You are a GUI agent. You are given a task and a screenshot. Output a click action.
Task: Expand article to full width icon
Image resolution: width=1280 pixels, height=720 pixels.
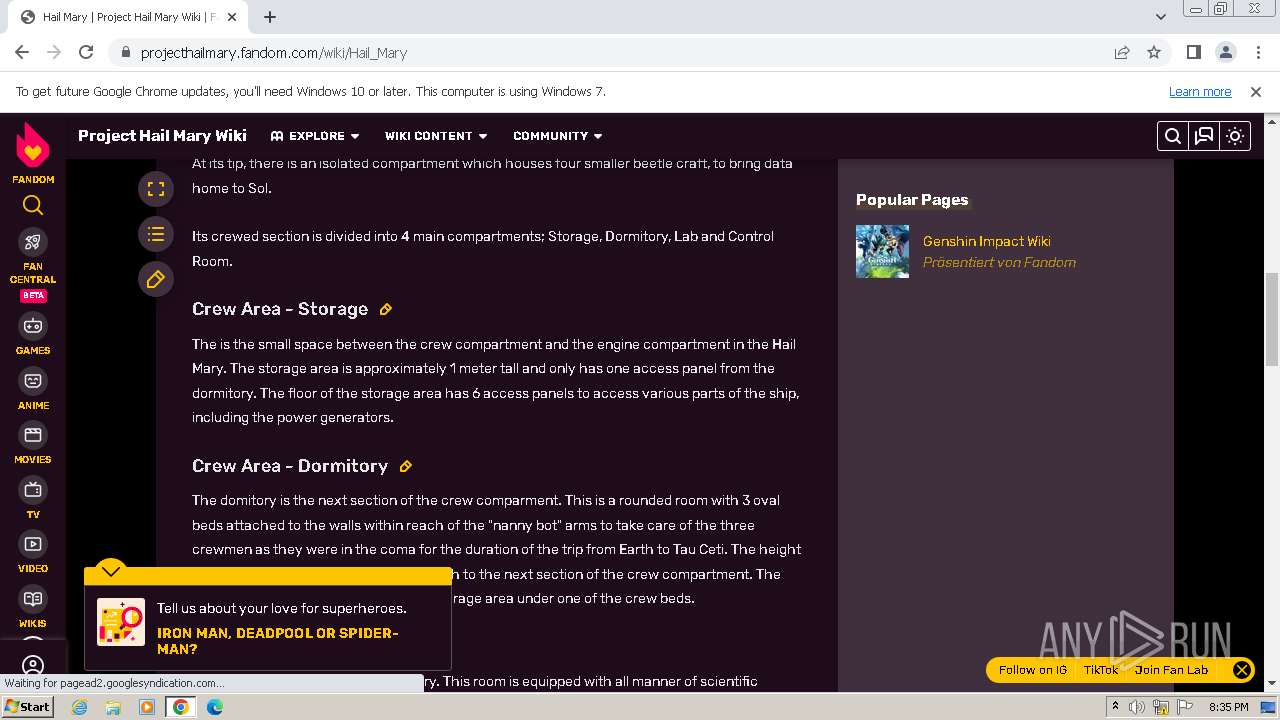(156, 188)
